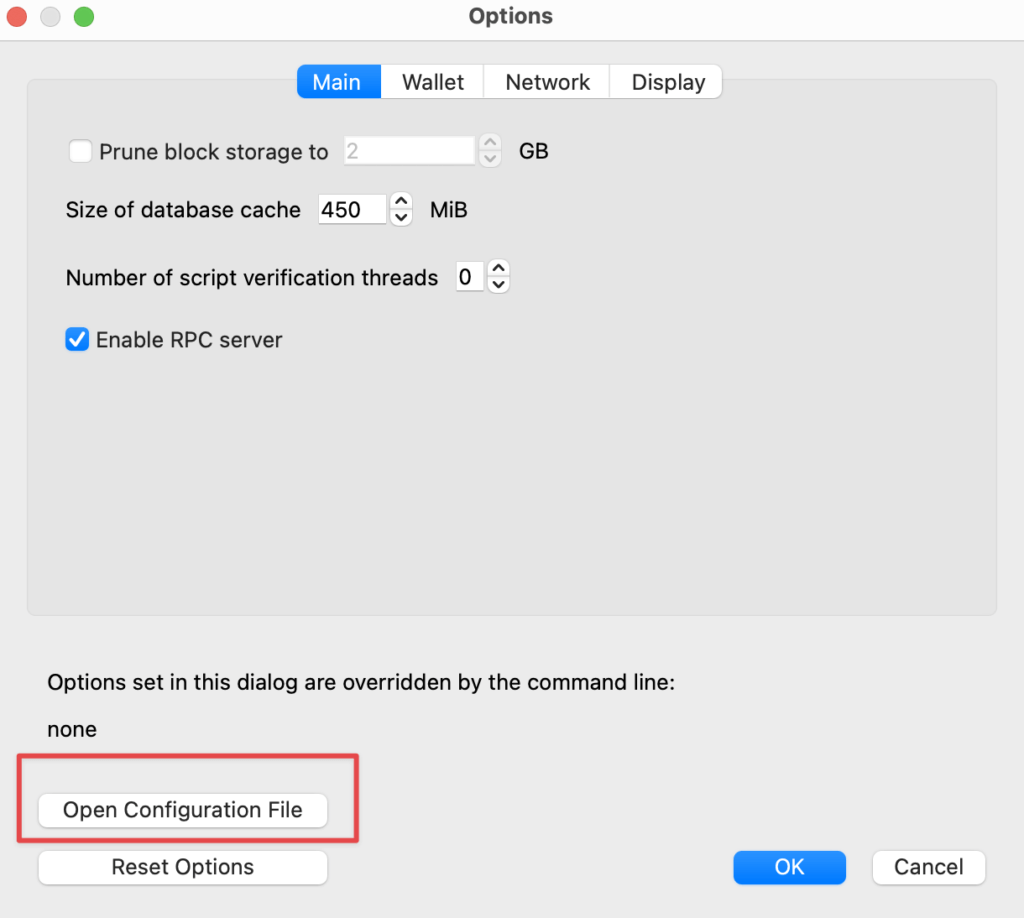The image size is (1024, 918).
Task: Open the configuration file
Action: pyautogui.click(x=183, y=810)
